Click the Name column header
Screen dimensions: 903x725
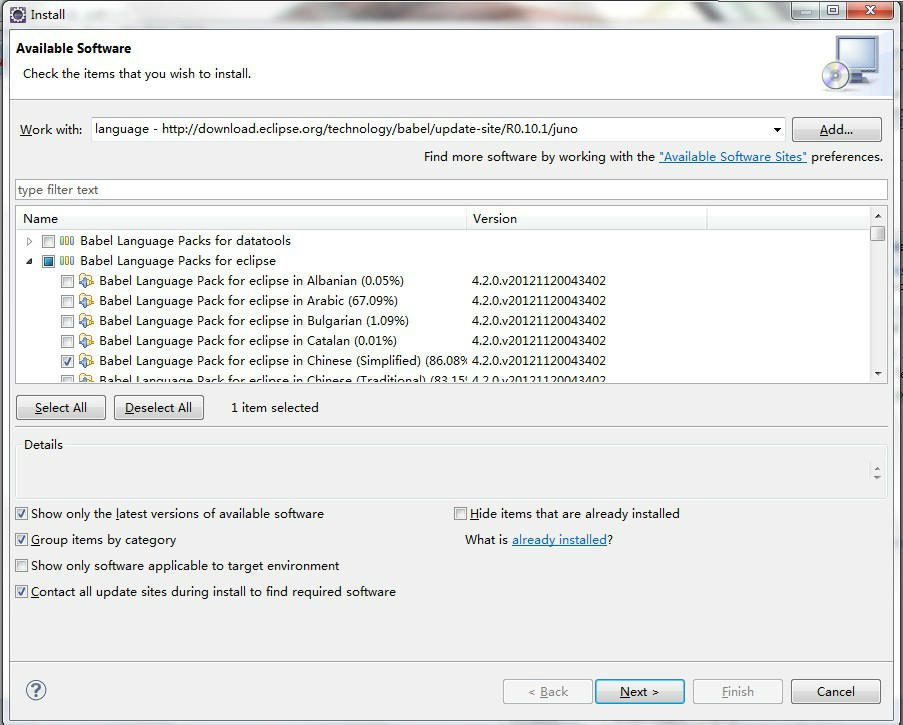click(241, 219)
